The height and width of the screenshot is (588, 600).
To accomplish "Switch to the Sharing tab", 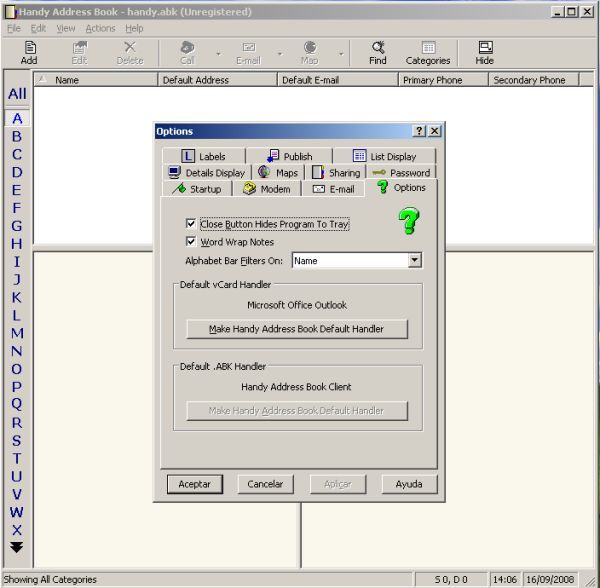I will pyautogui.click(x=336, y=173).
